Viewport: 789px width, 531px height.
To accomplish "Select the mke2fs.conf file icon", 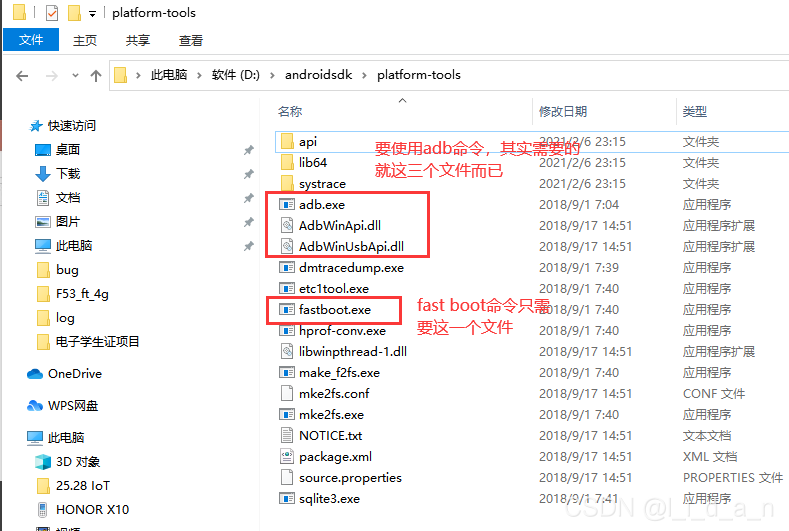I will 287,394.
